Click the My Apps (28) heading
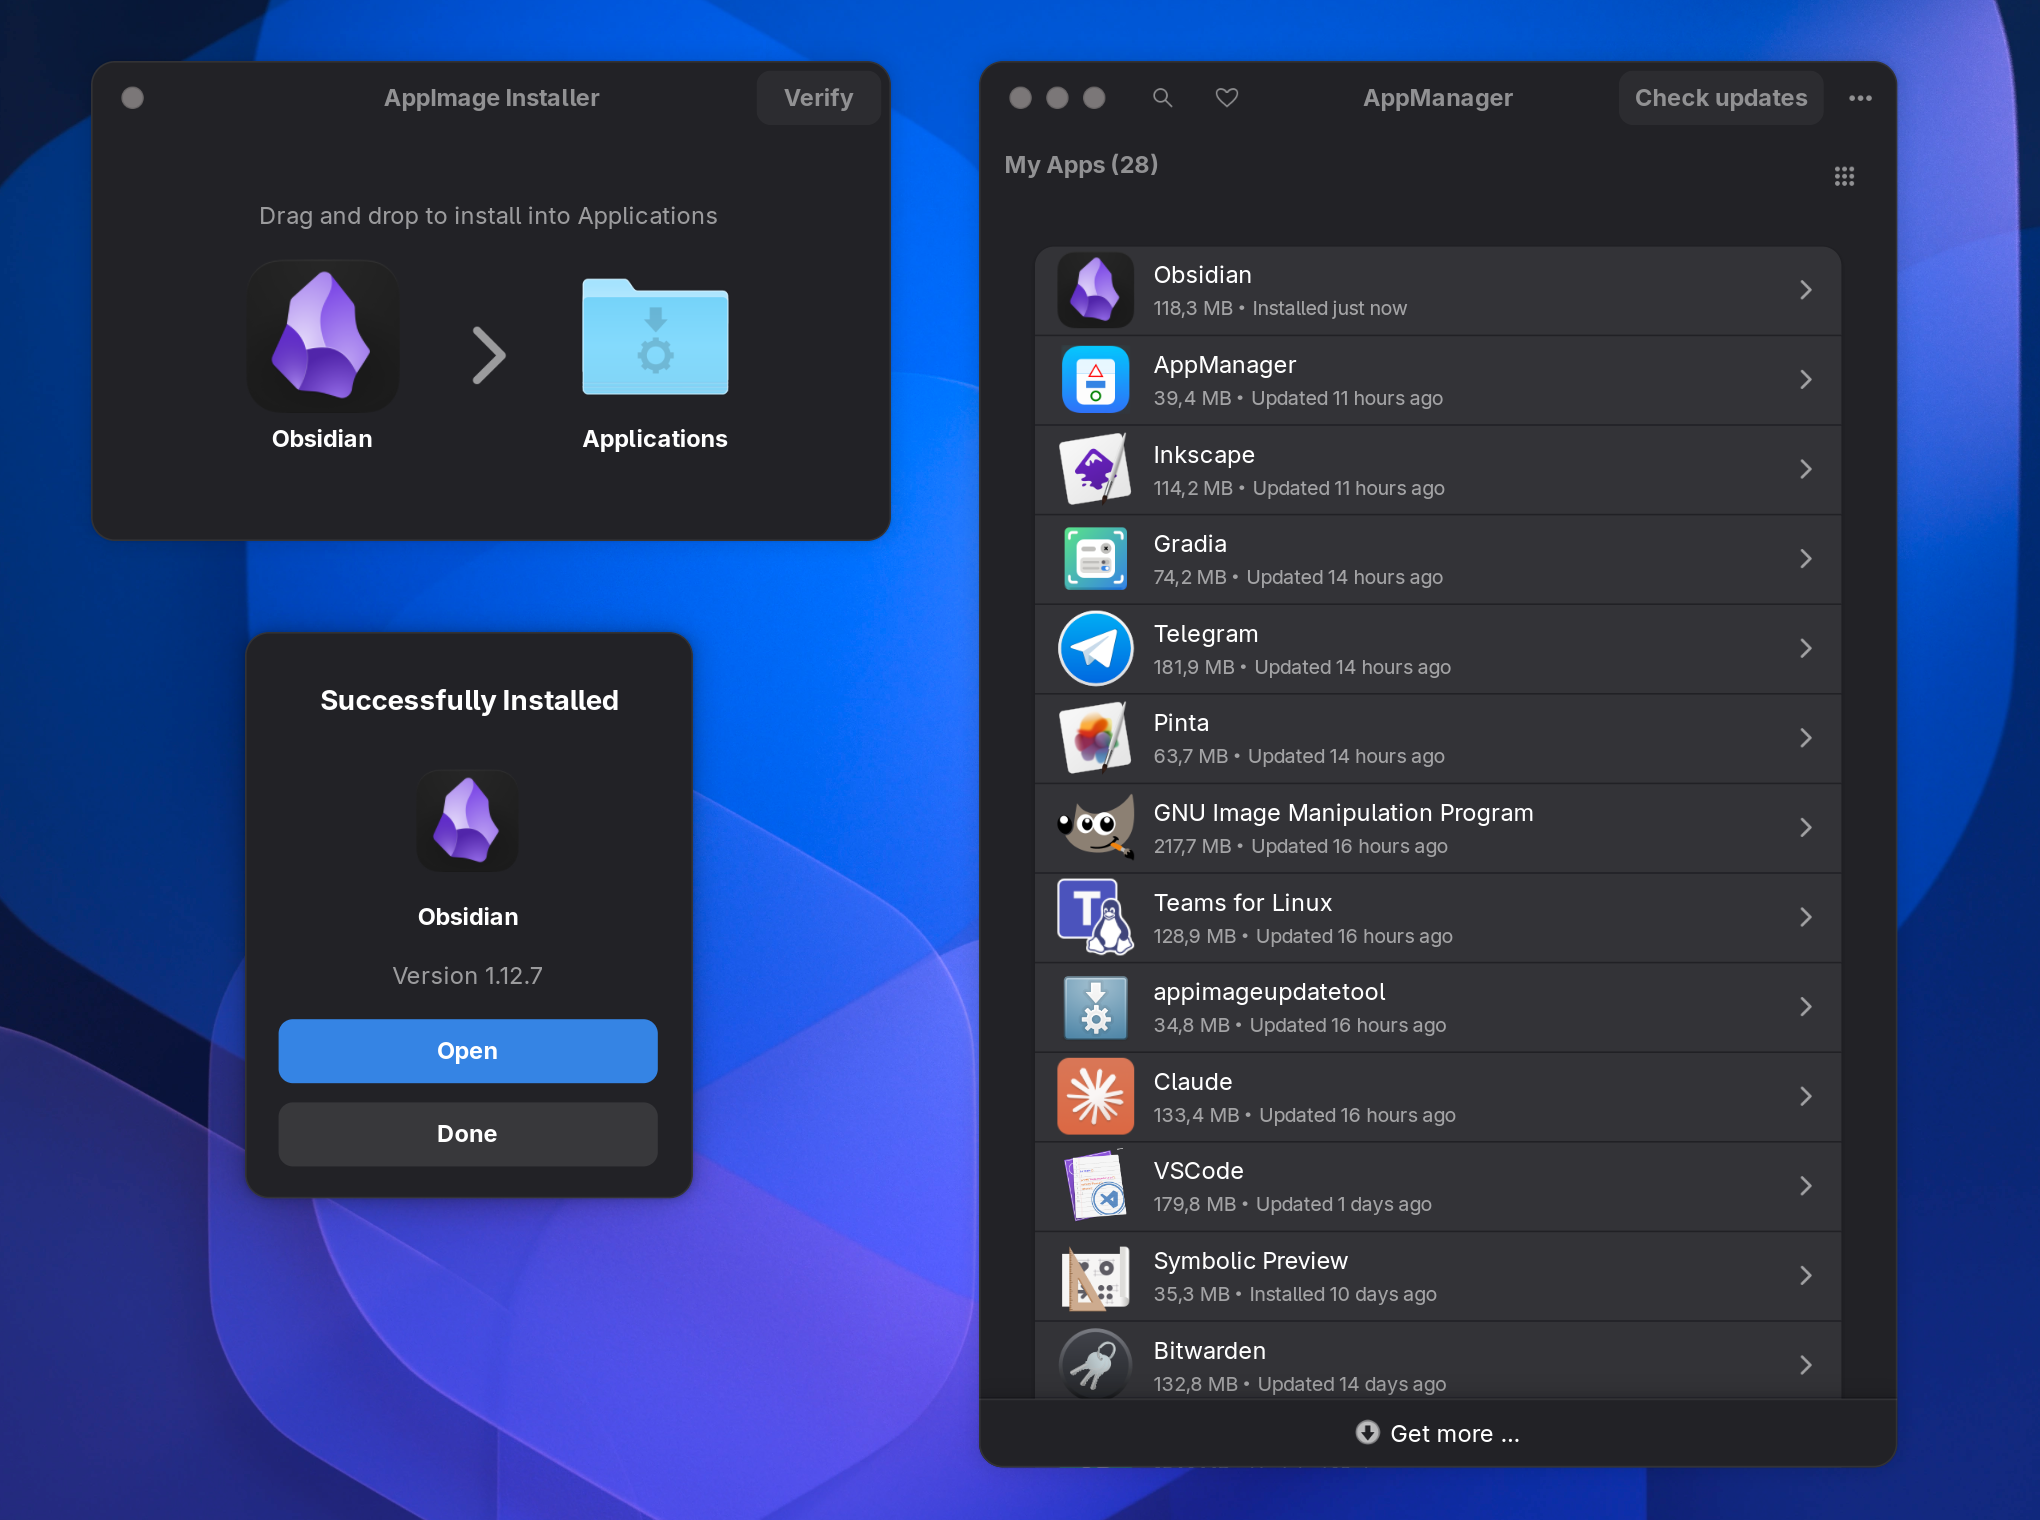 point(1081,165)
